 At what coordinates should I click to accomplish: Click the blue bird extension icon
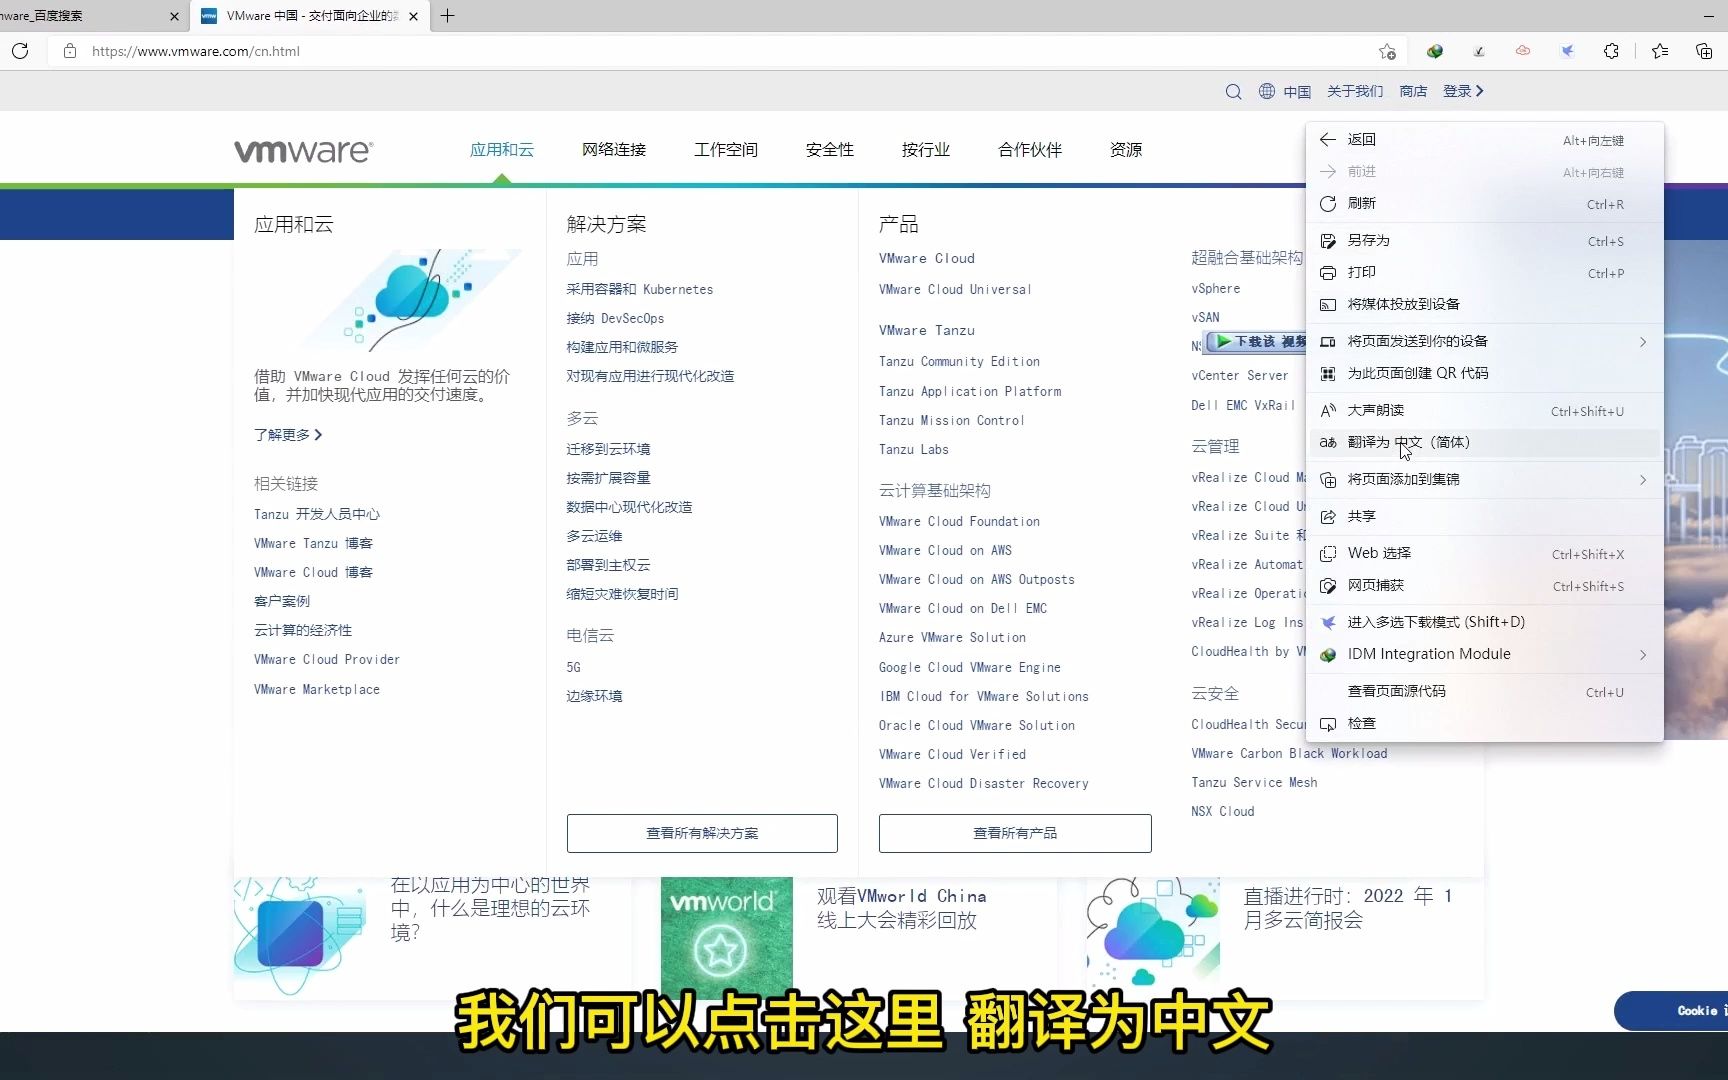pyautogui.click(x=1567, y=51)
